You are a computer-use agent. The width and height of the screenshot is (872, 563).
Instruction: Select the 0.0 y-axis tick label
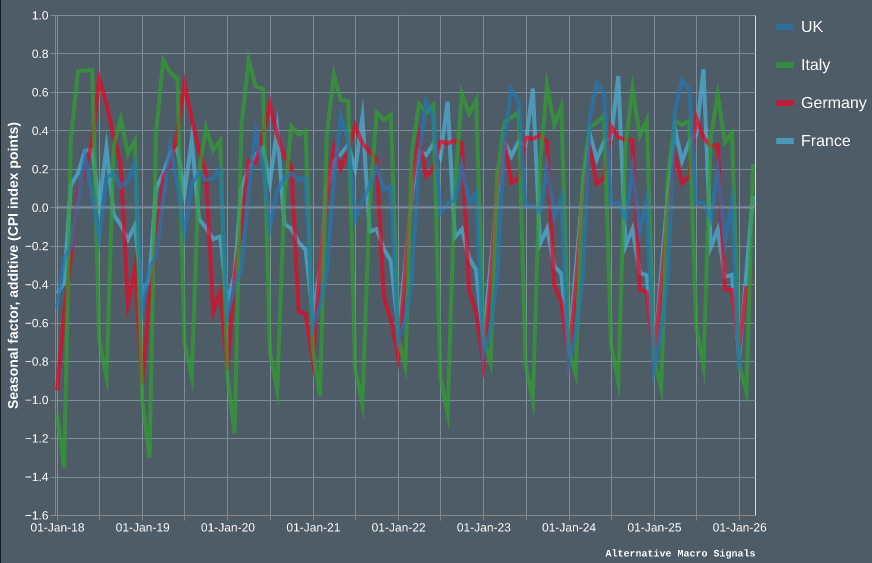(x=40, y=208)
